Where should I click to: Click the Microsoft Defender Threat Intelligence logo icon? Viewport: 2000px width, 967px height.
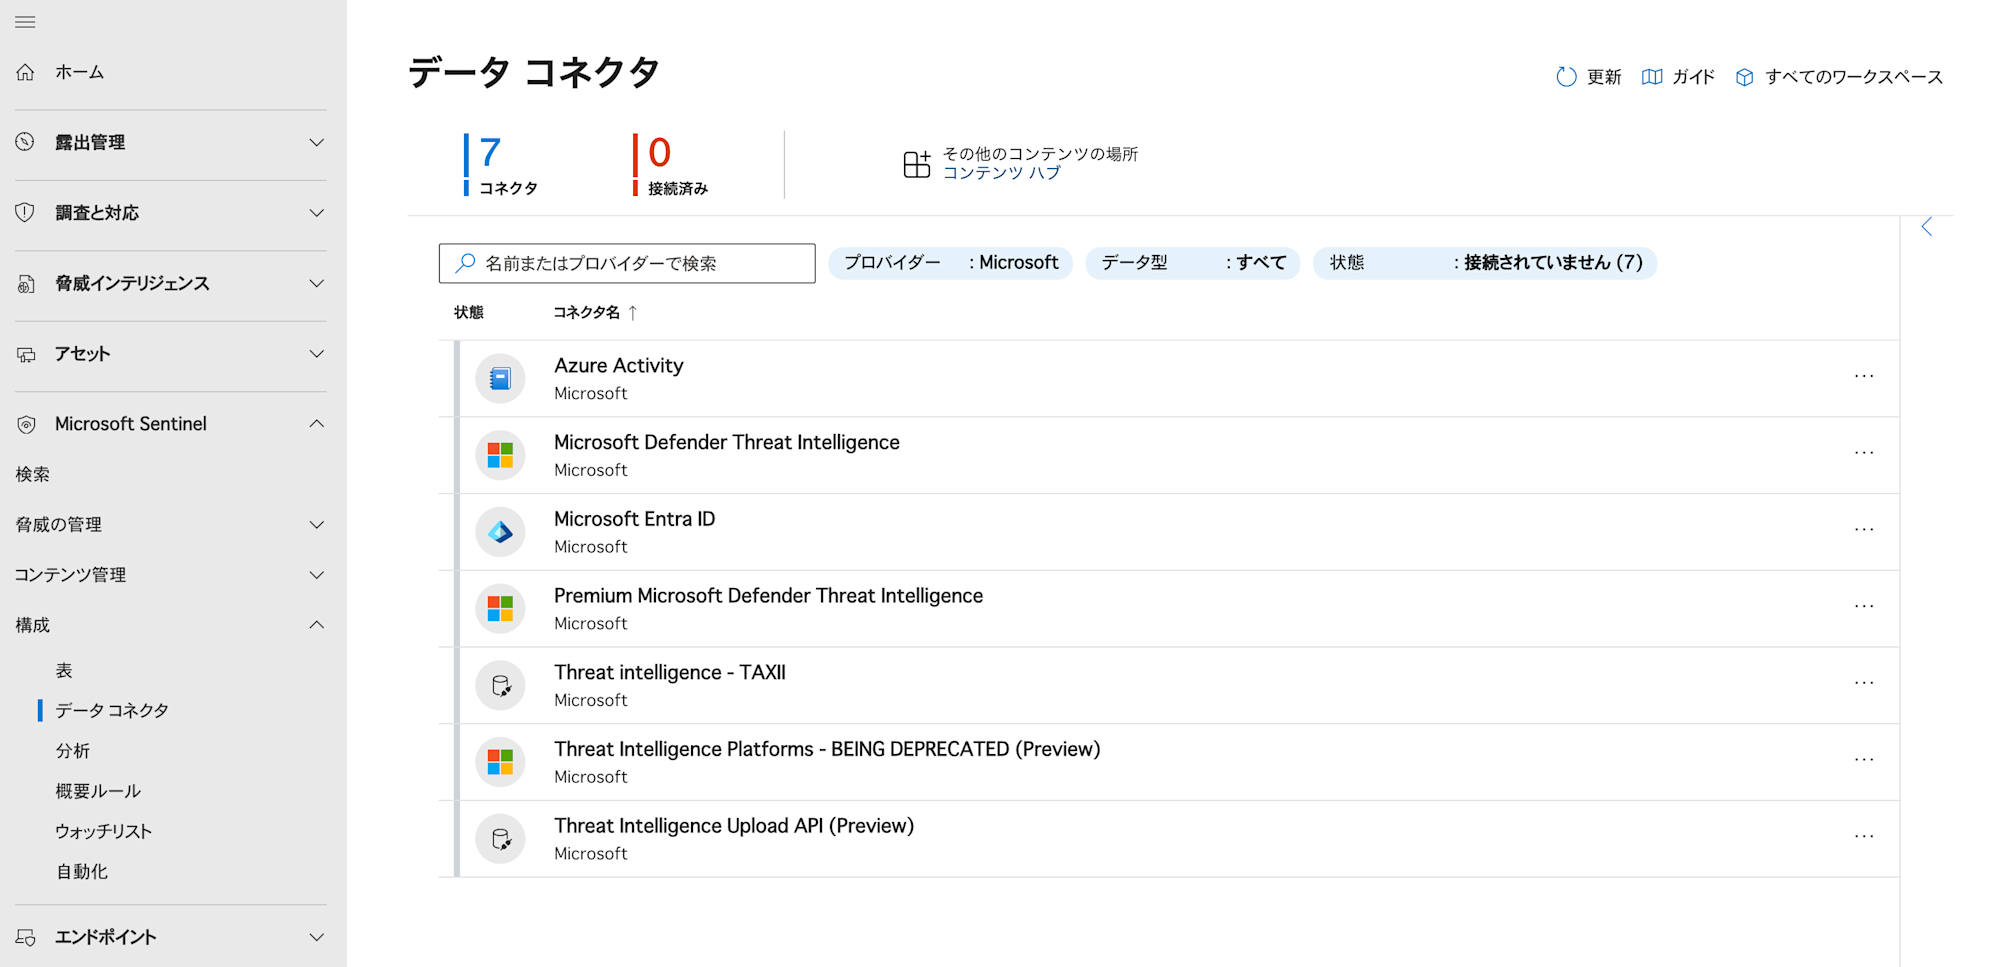click(x=500, y=456)
